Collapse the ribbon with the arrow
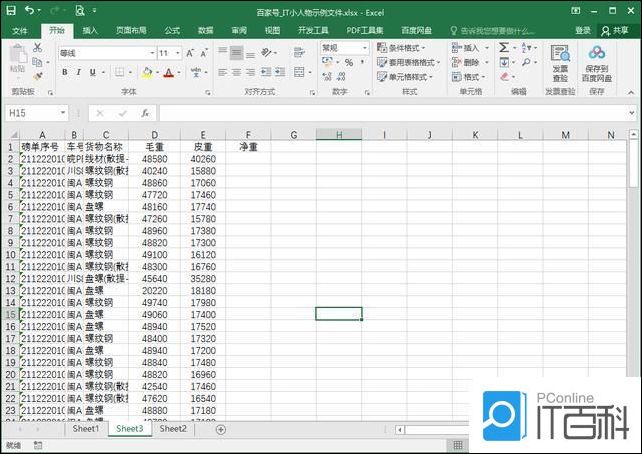Screen dimensions: 642x454 click(631, 93)
